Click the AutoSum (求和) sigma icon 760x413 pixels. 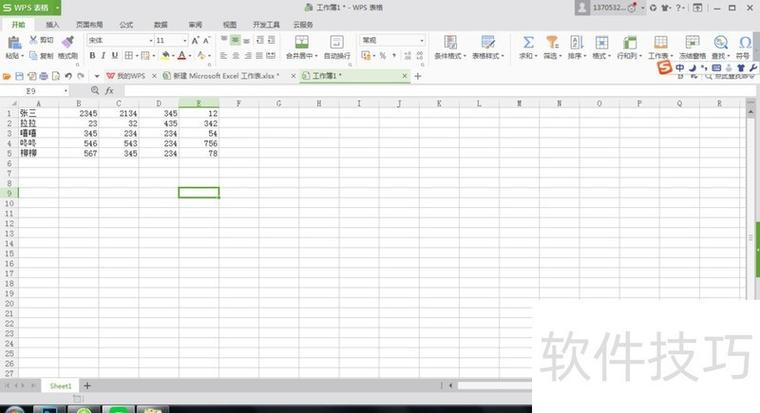click(528, 42)
